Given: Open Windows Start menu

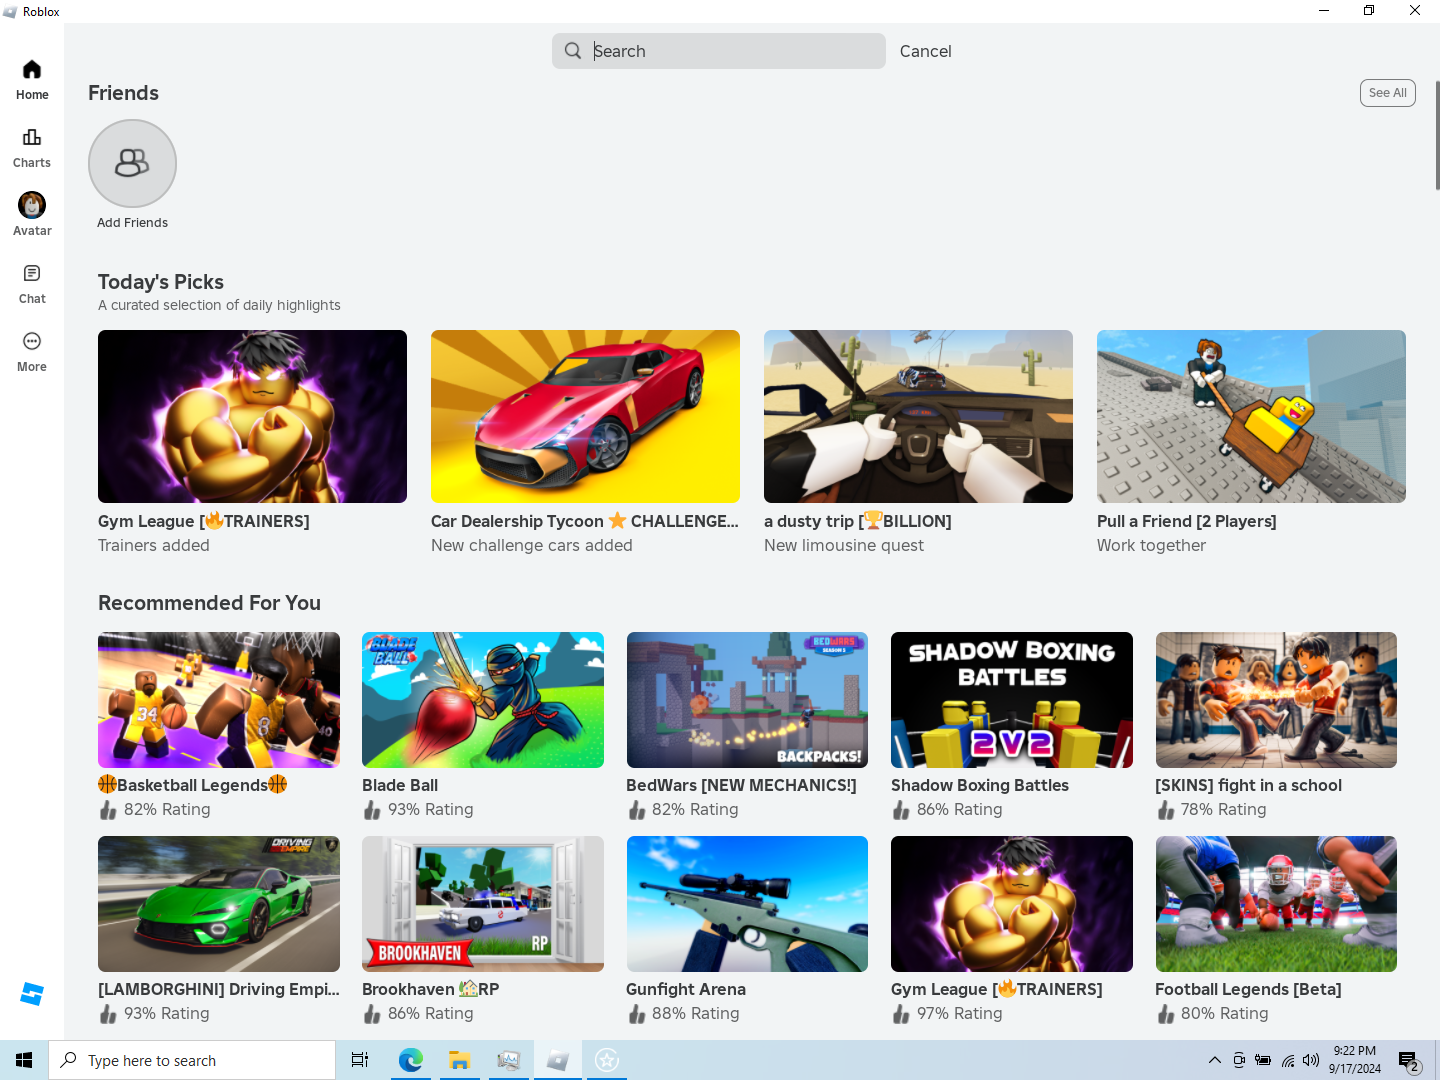Looking at the screenshot, I should (24, 1060).
